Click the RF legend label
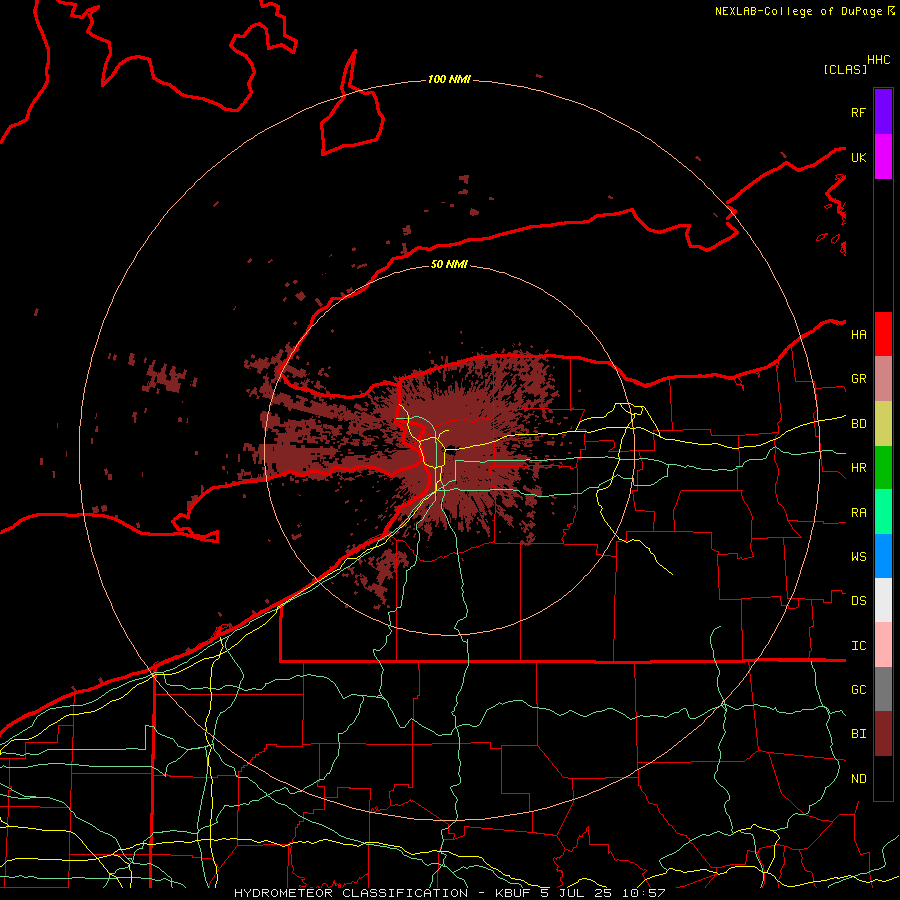Image resolution: width=900 pixels, height=900 pixels. point(859,112)
